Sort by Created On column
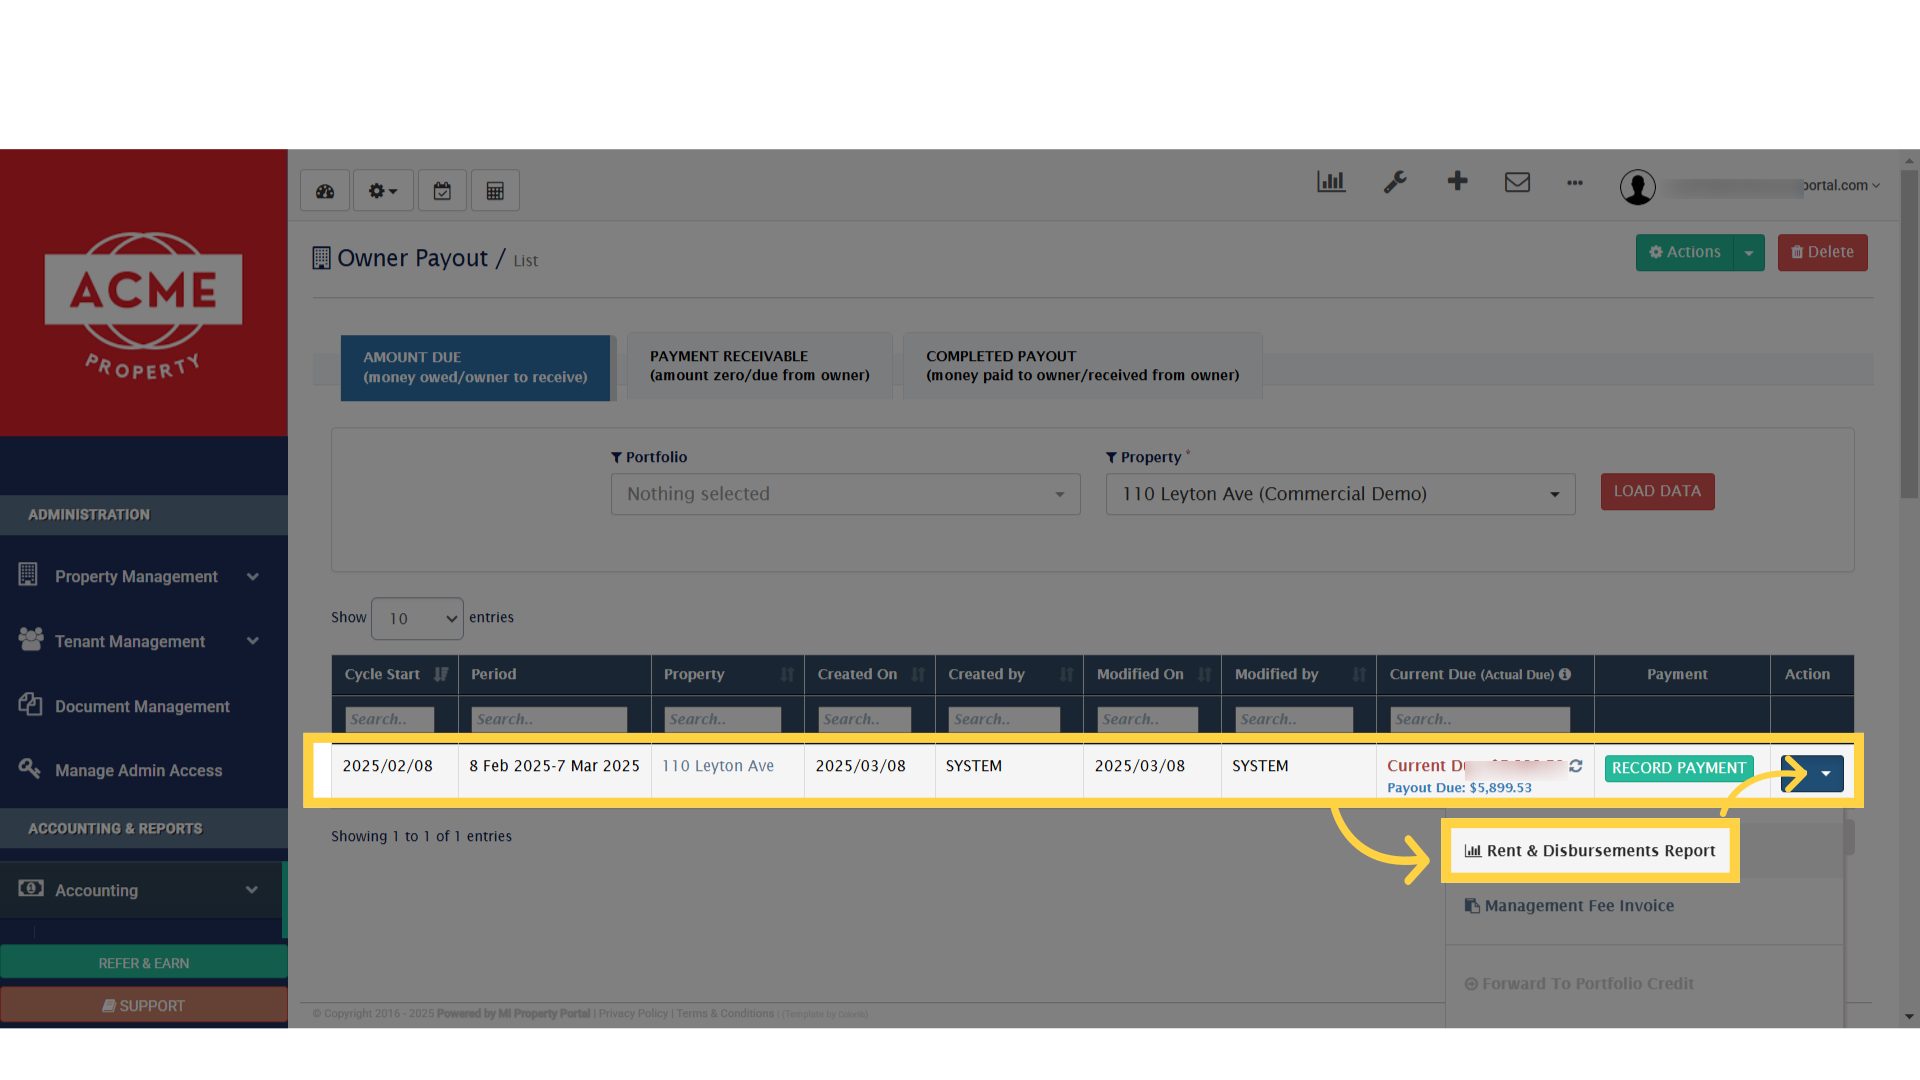The image size is (1920, 1080). 918,675
